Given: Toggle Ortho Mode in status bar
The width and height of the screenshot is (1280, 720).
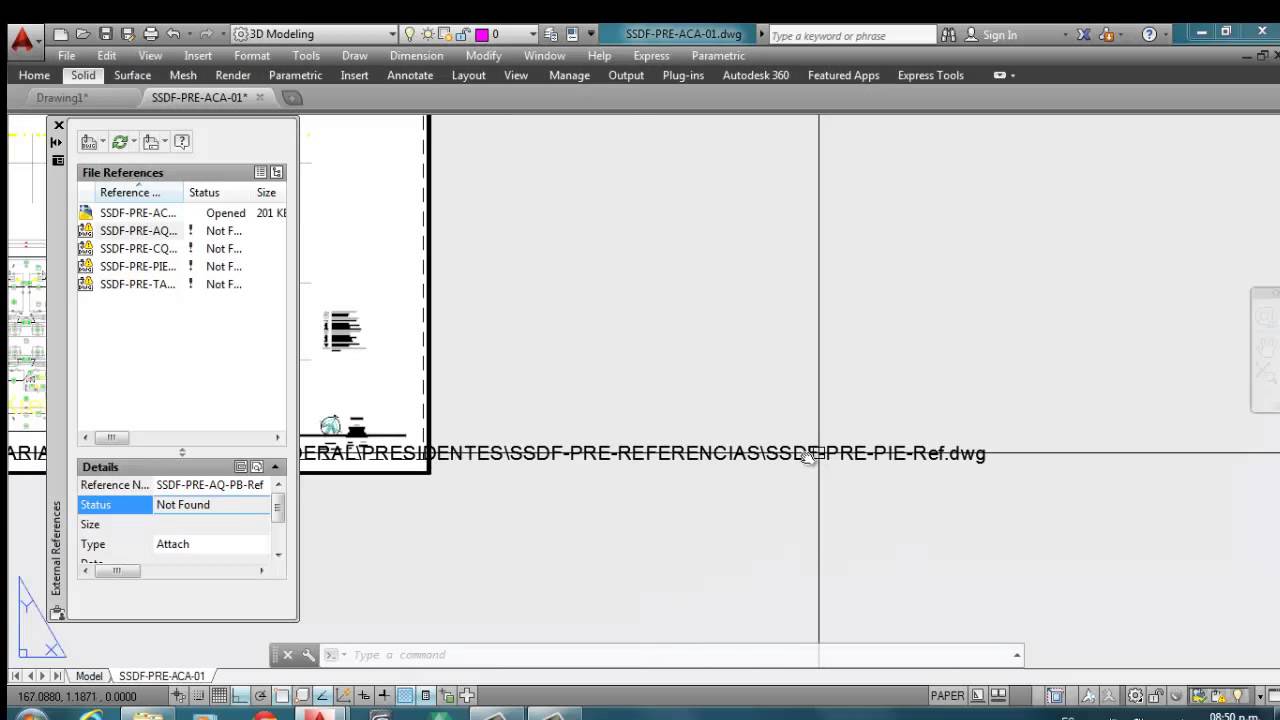Looking at the screenshot, I should (x=240, y=695).
